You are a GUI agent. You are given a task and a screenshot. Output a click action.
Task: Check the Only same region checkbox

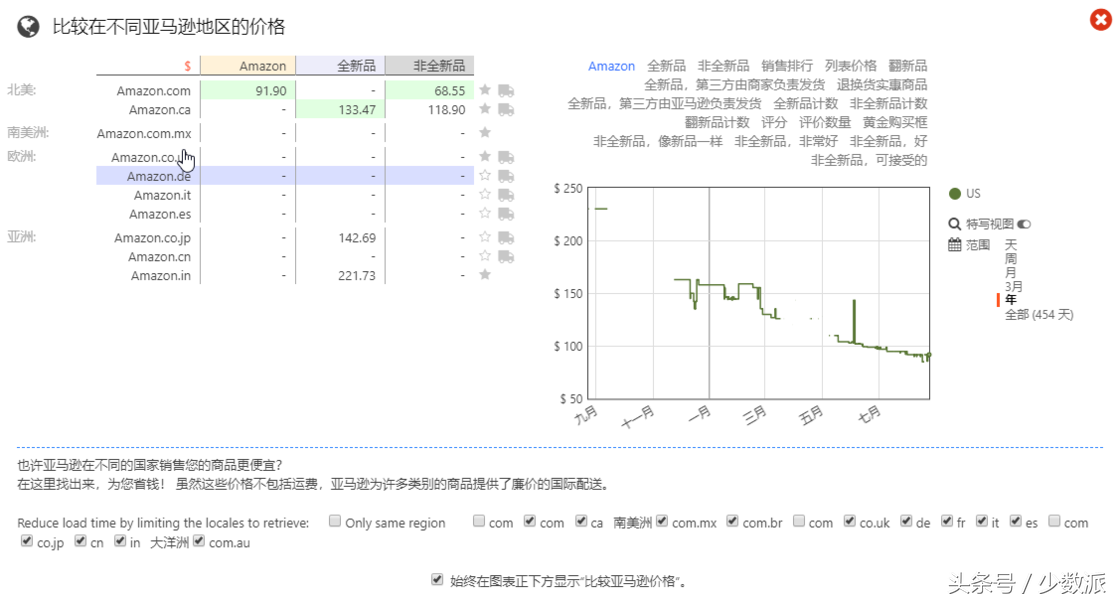pyautogui.click(x=335, y=521)
